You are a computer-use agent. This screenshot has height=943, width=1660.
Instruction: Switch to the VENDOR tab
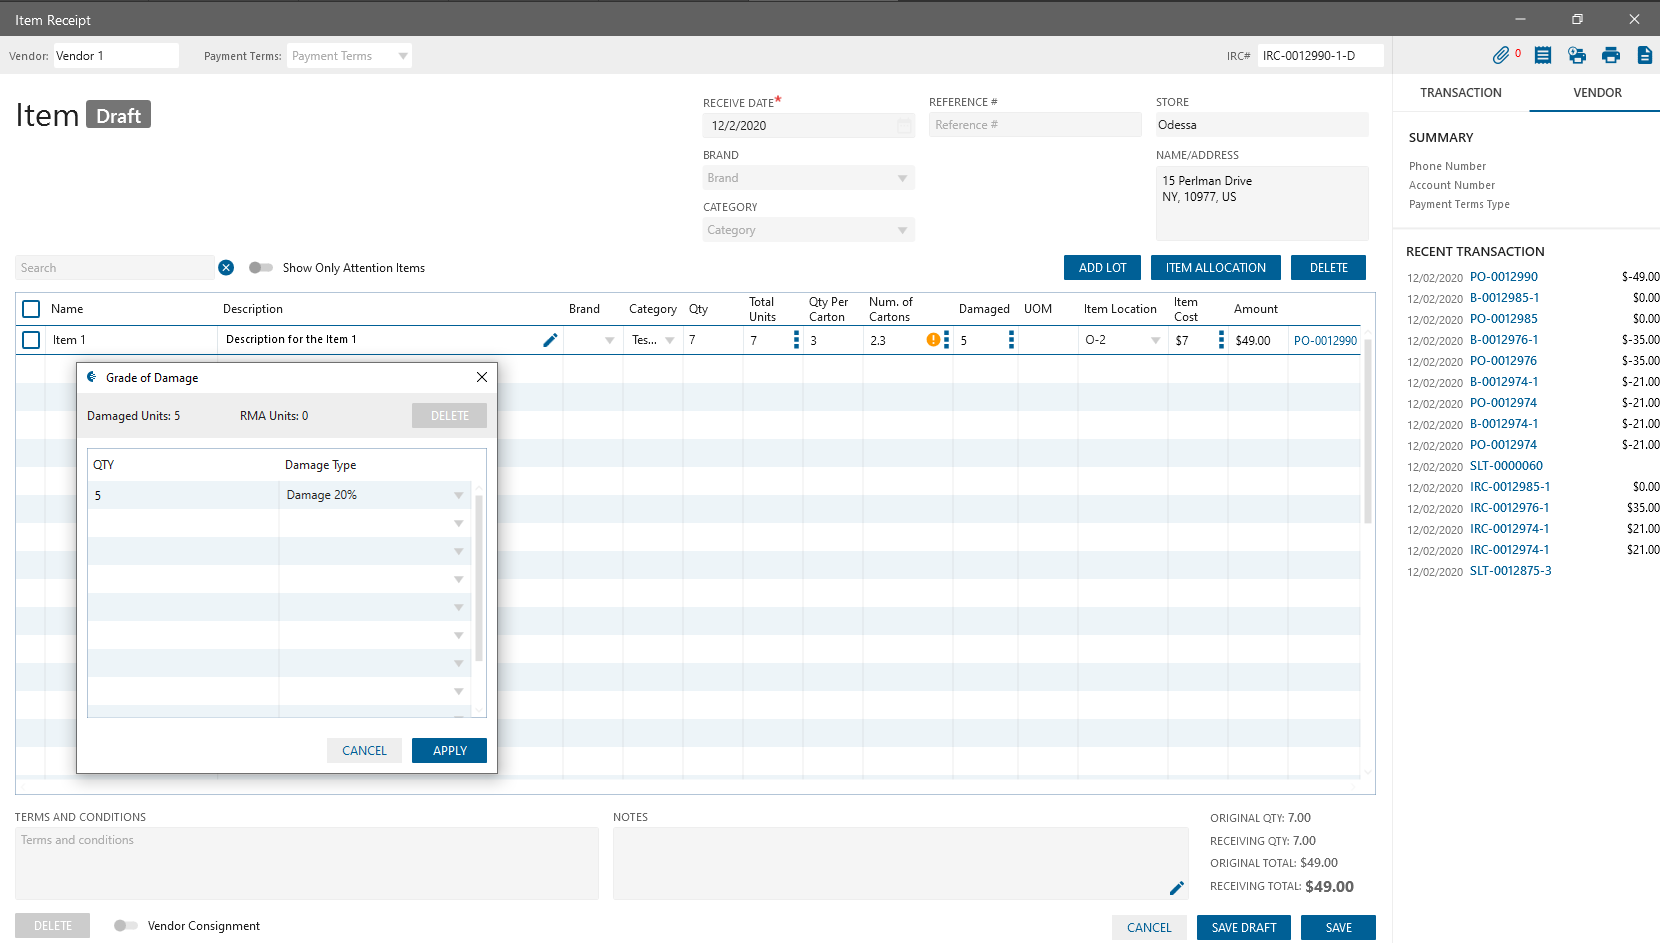point(1597,93)
